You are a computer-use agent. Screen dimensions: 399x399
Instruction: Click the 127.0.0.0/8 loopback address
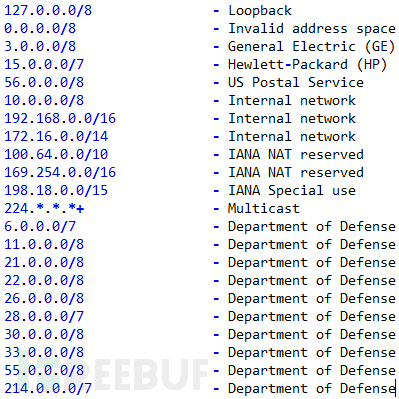48,11
